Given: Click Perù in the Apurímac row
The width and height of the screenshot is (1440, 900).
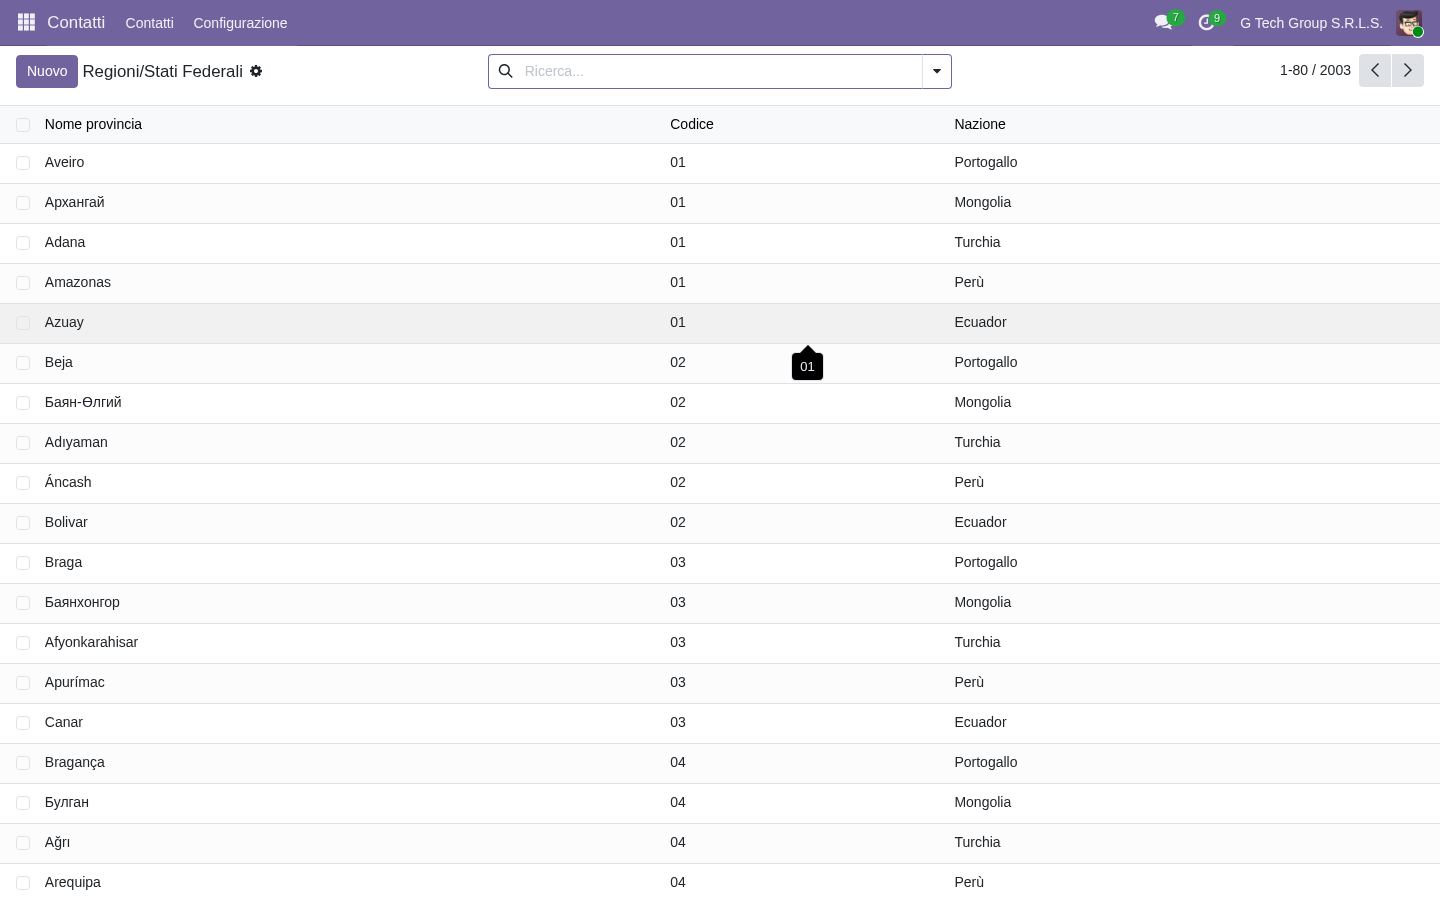Looking at the screenshot, I should coord(969,682).
